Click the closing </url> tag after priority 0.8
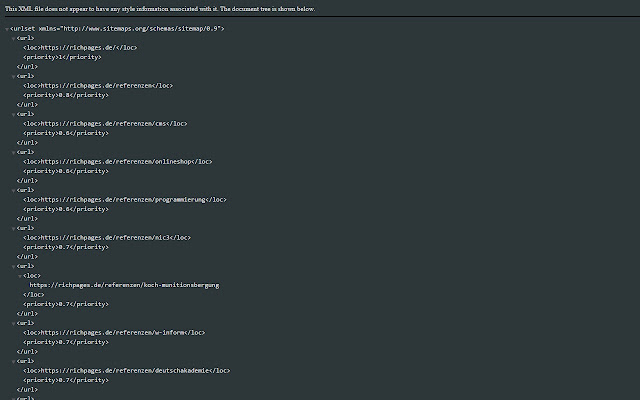Viewport: 640px width, 400px height. (27, 104)
